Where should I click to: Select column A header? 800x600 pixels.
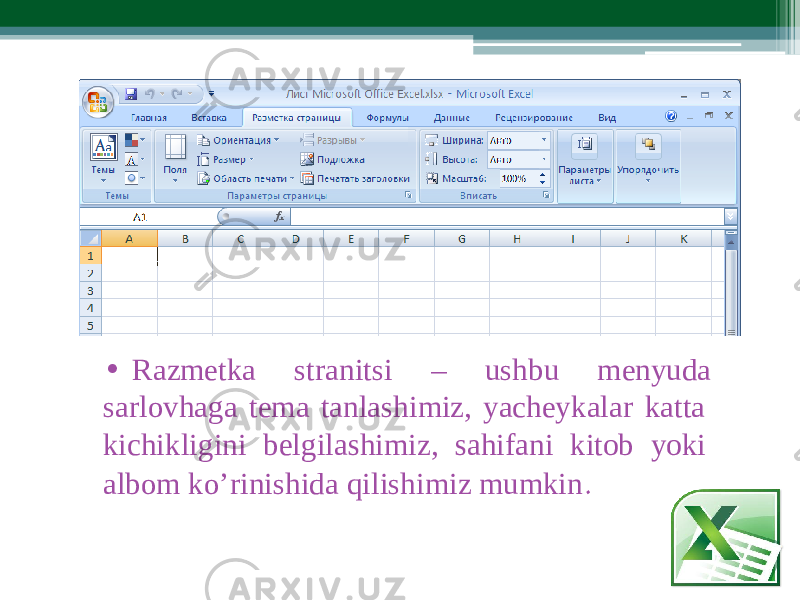coord(129,238)
